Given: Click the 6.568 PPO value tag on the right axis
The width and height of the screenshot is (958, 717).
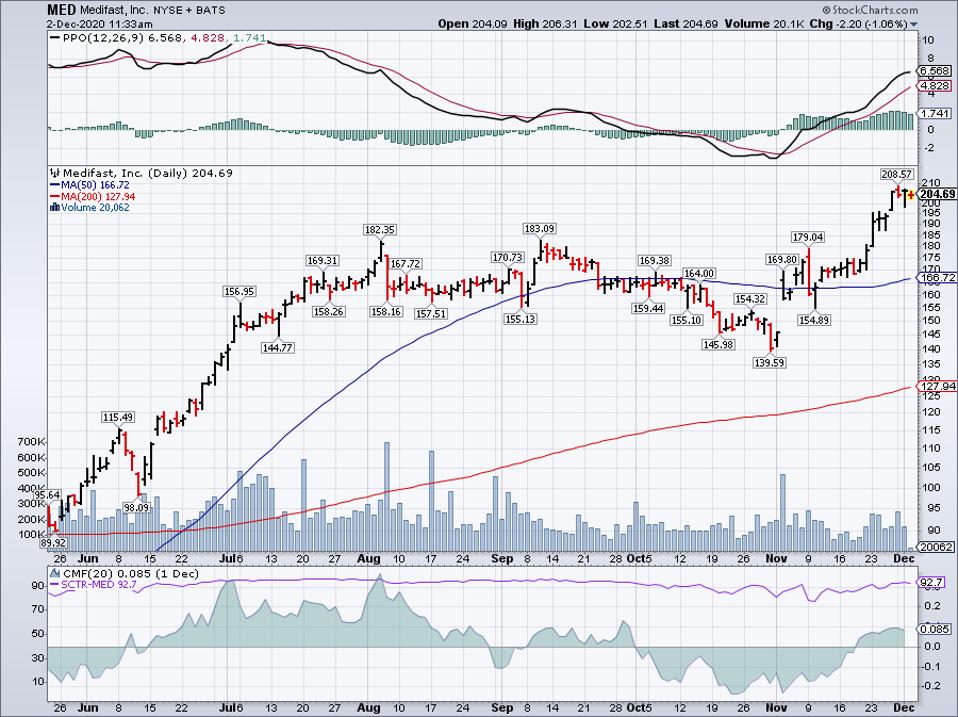Looking at the screenshot, I should point(935,71).
